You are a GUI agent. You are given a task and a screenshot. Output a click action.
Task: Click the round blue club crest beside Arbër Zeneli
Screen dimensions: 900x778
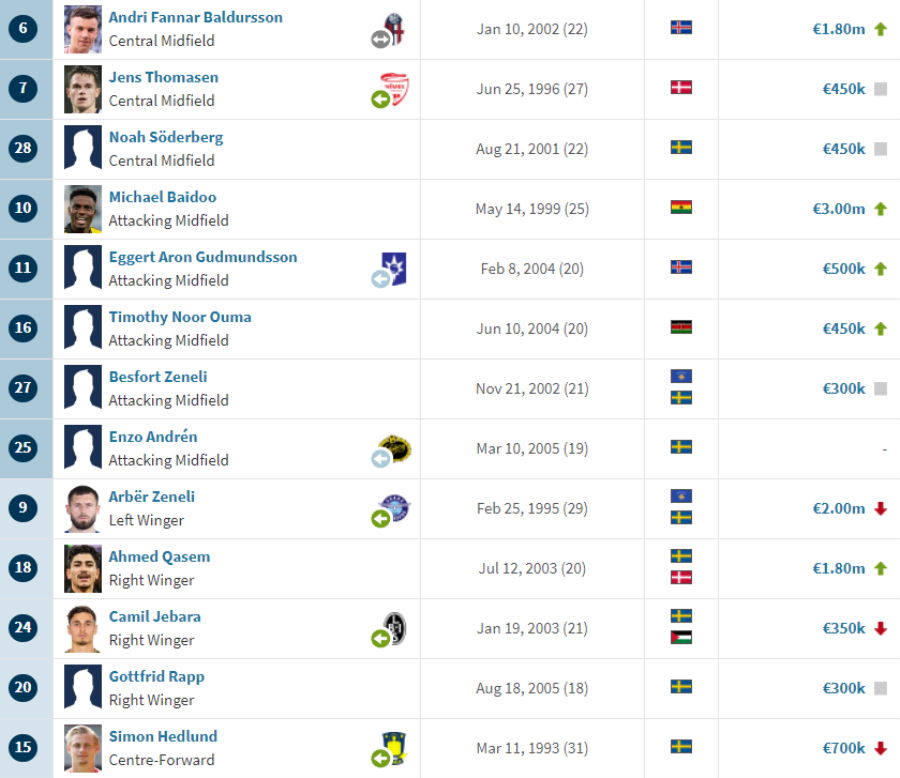[x=395, y=508]
